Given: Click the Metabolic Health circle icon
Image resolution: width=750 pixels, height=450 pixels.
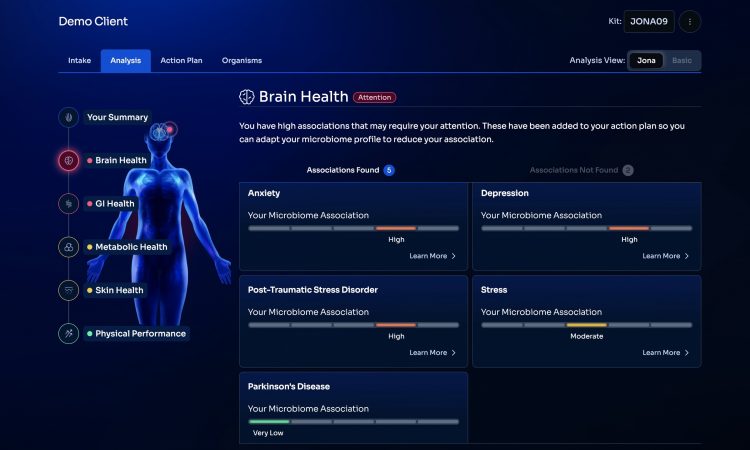Looking at the screenshot, I should [x=68, y=247].
